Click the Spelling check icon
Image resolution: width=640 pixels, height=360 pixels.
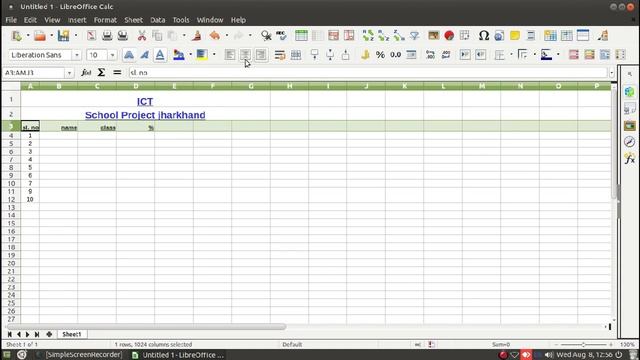coord(281,36)
